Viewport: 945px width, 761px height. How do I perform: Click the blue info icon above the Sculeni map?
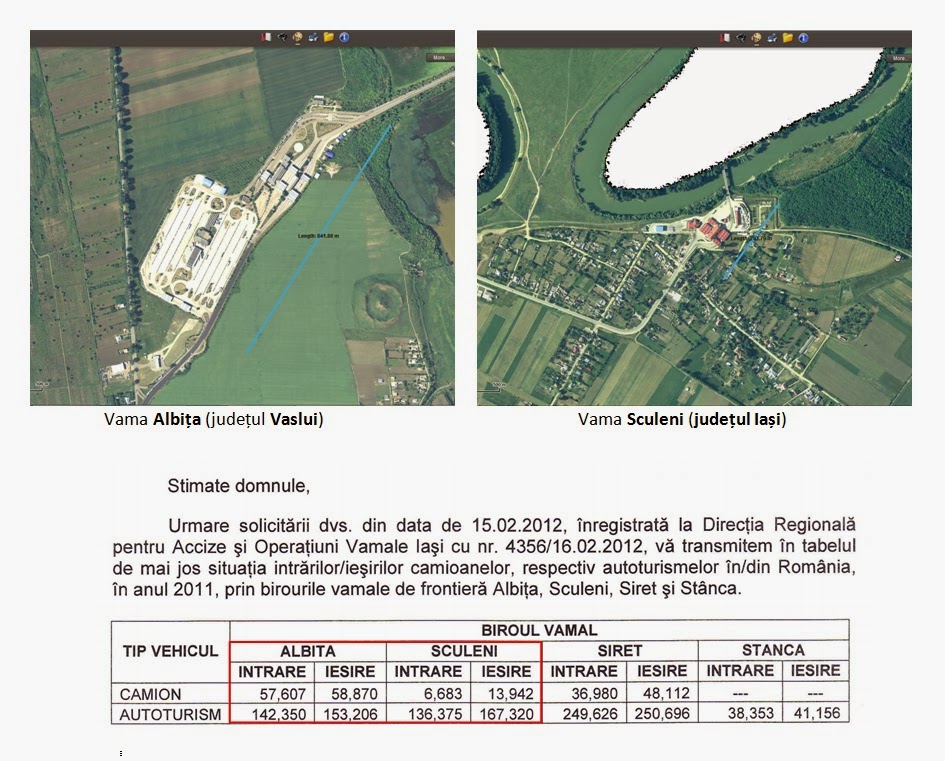(803, 38)
